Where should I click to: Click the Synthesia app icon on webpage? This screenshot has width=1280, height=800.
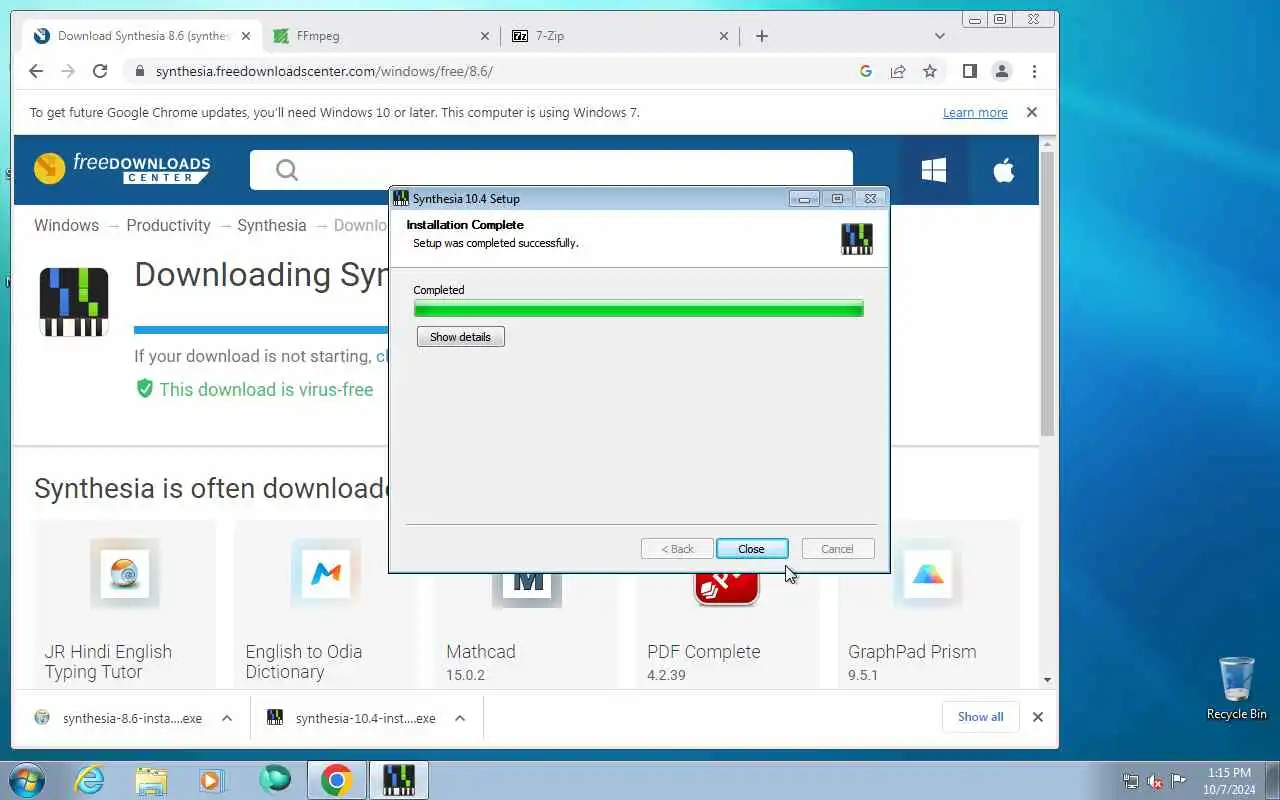tap(74, 302)
